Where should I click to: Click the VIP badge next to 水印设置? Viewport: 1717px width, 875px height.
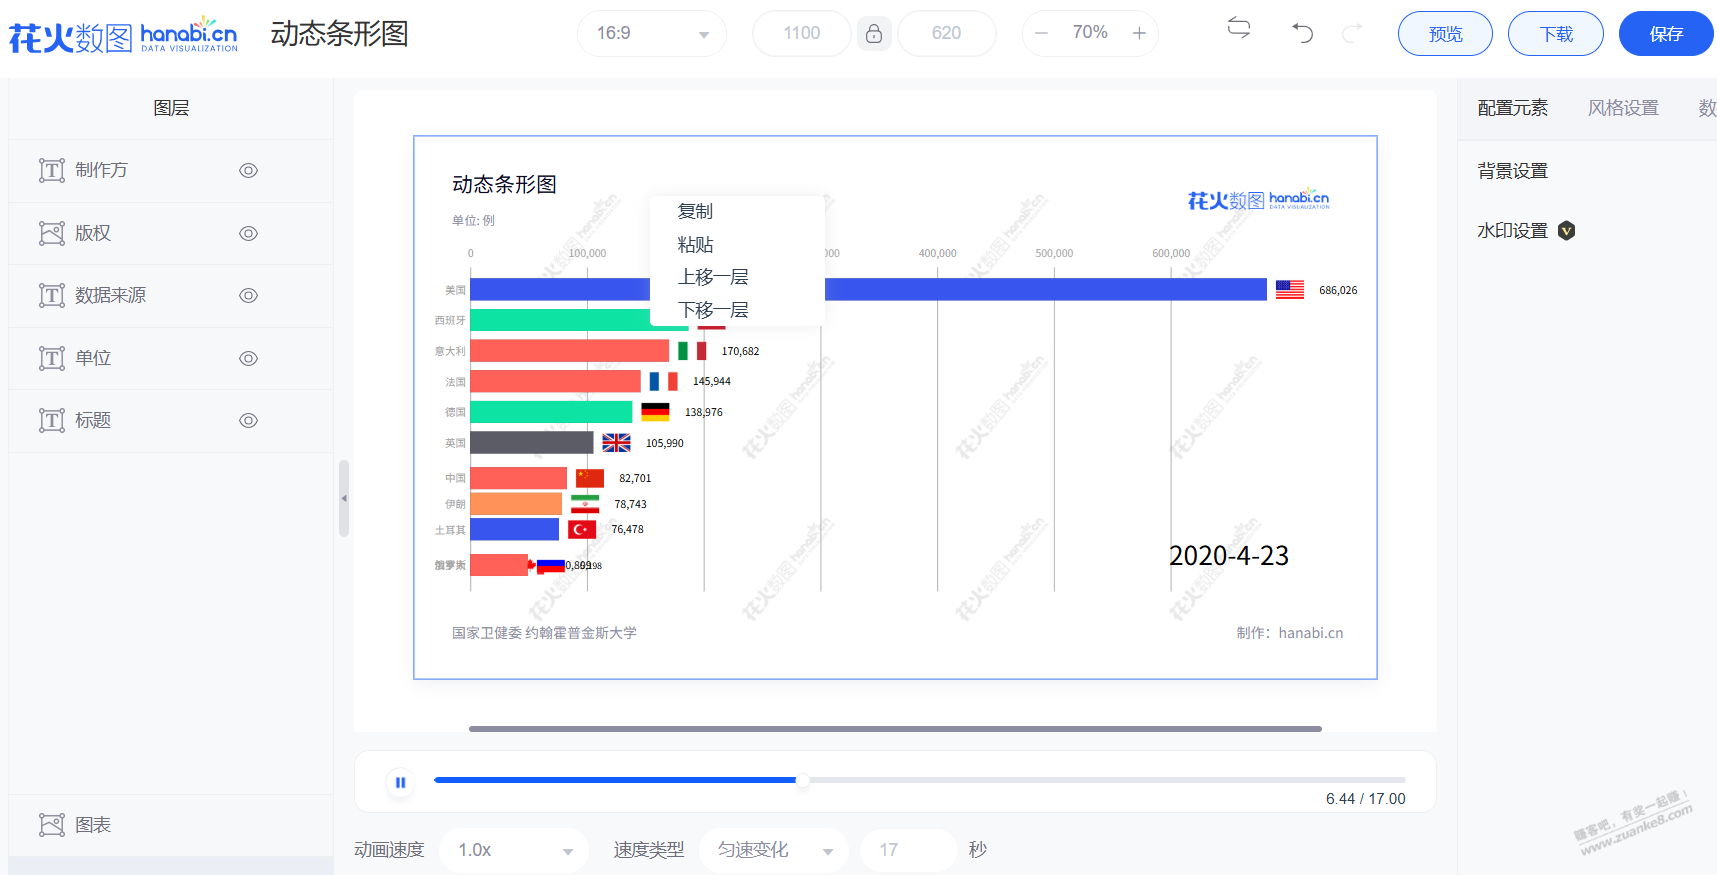(1567, 231)
